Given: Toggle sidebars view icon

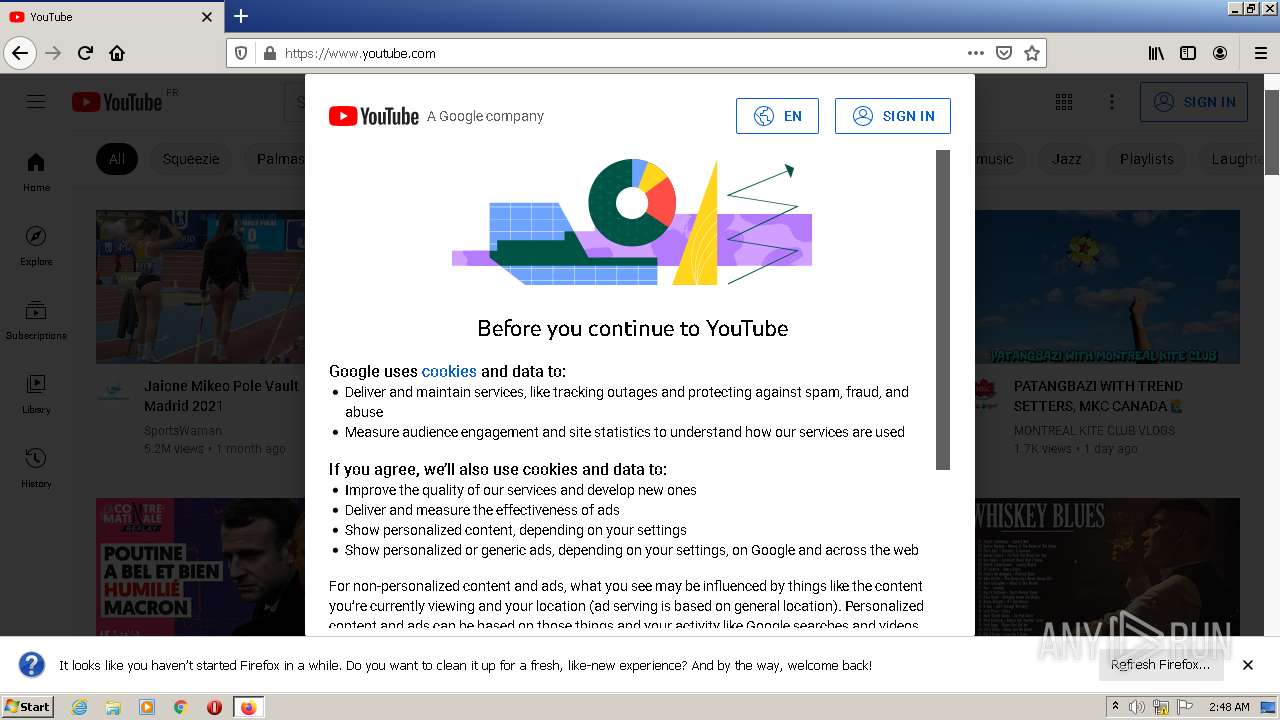Looking at the screenshot, I should tap(1188, 53).
